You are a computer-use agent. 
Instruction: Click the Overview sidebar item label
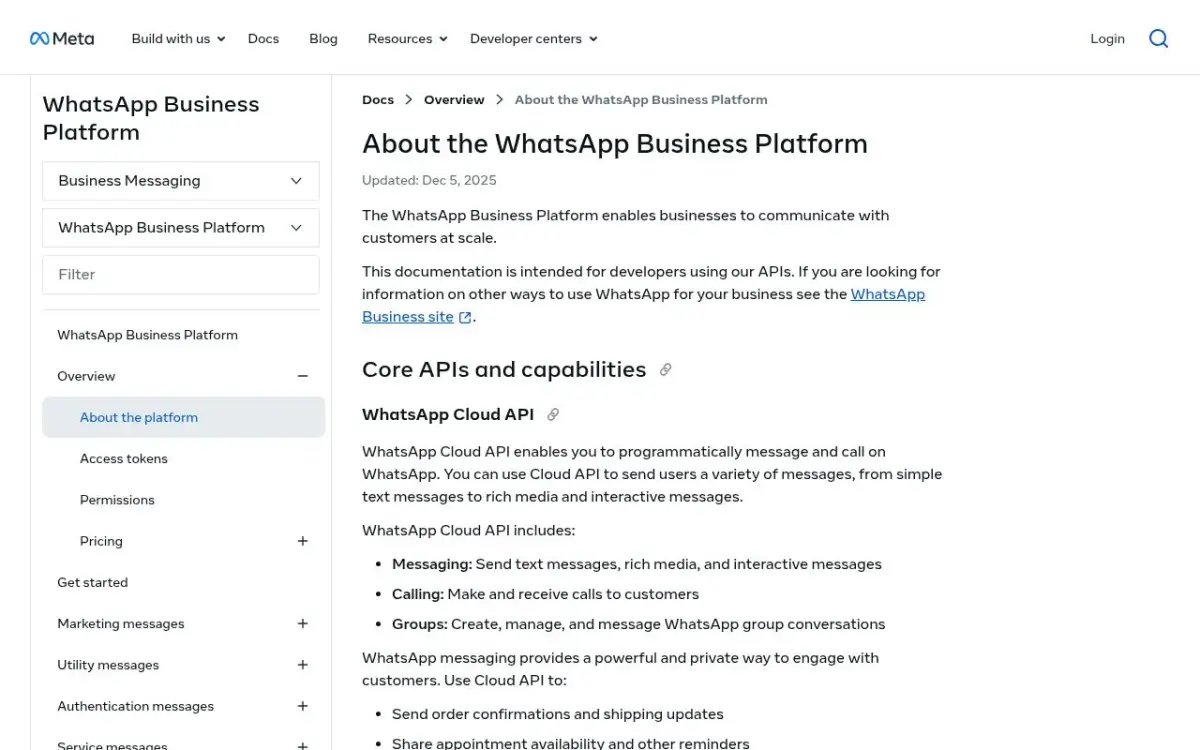tap(86, 376)
